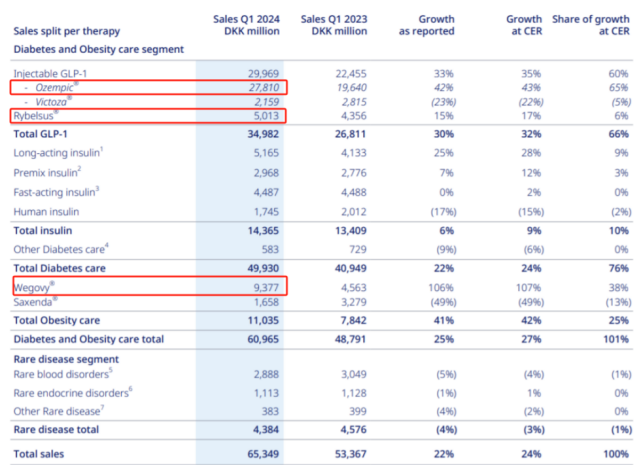Select Human insulin value 1,745
The image size is (640, 466).
coord(266,212)
